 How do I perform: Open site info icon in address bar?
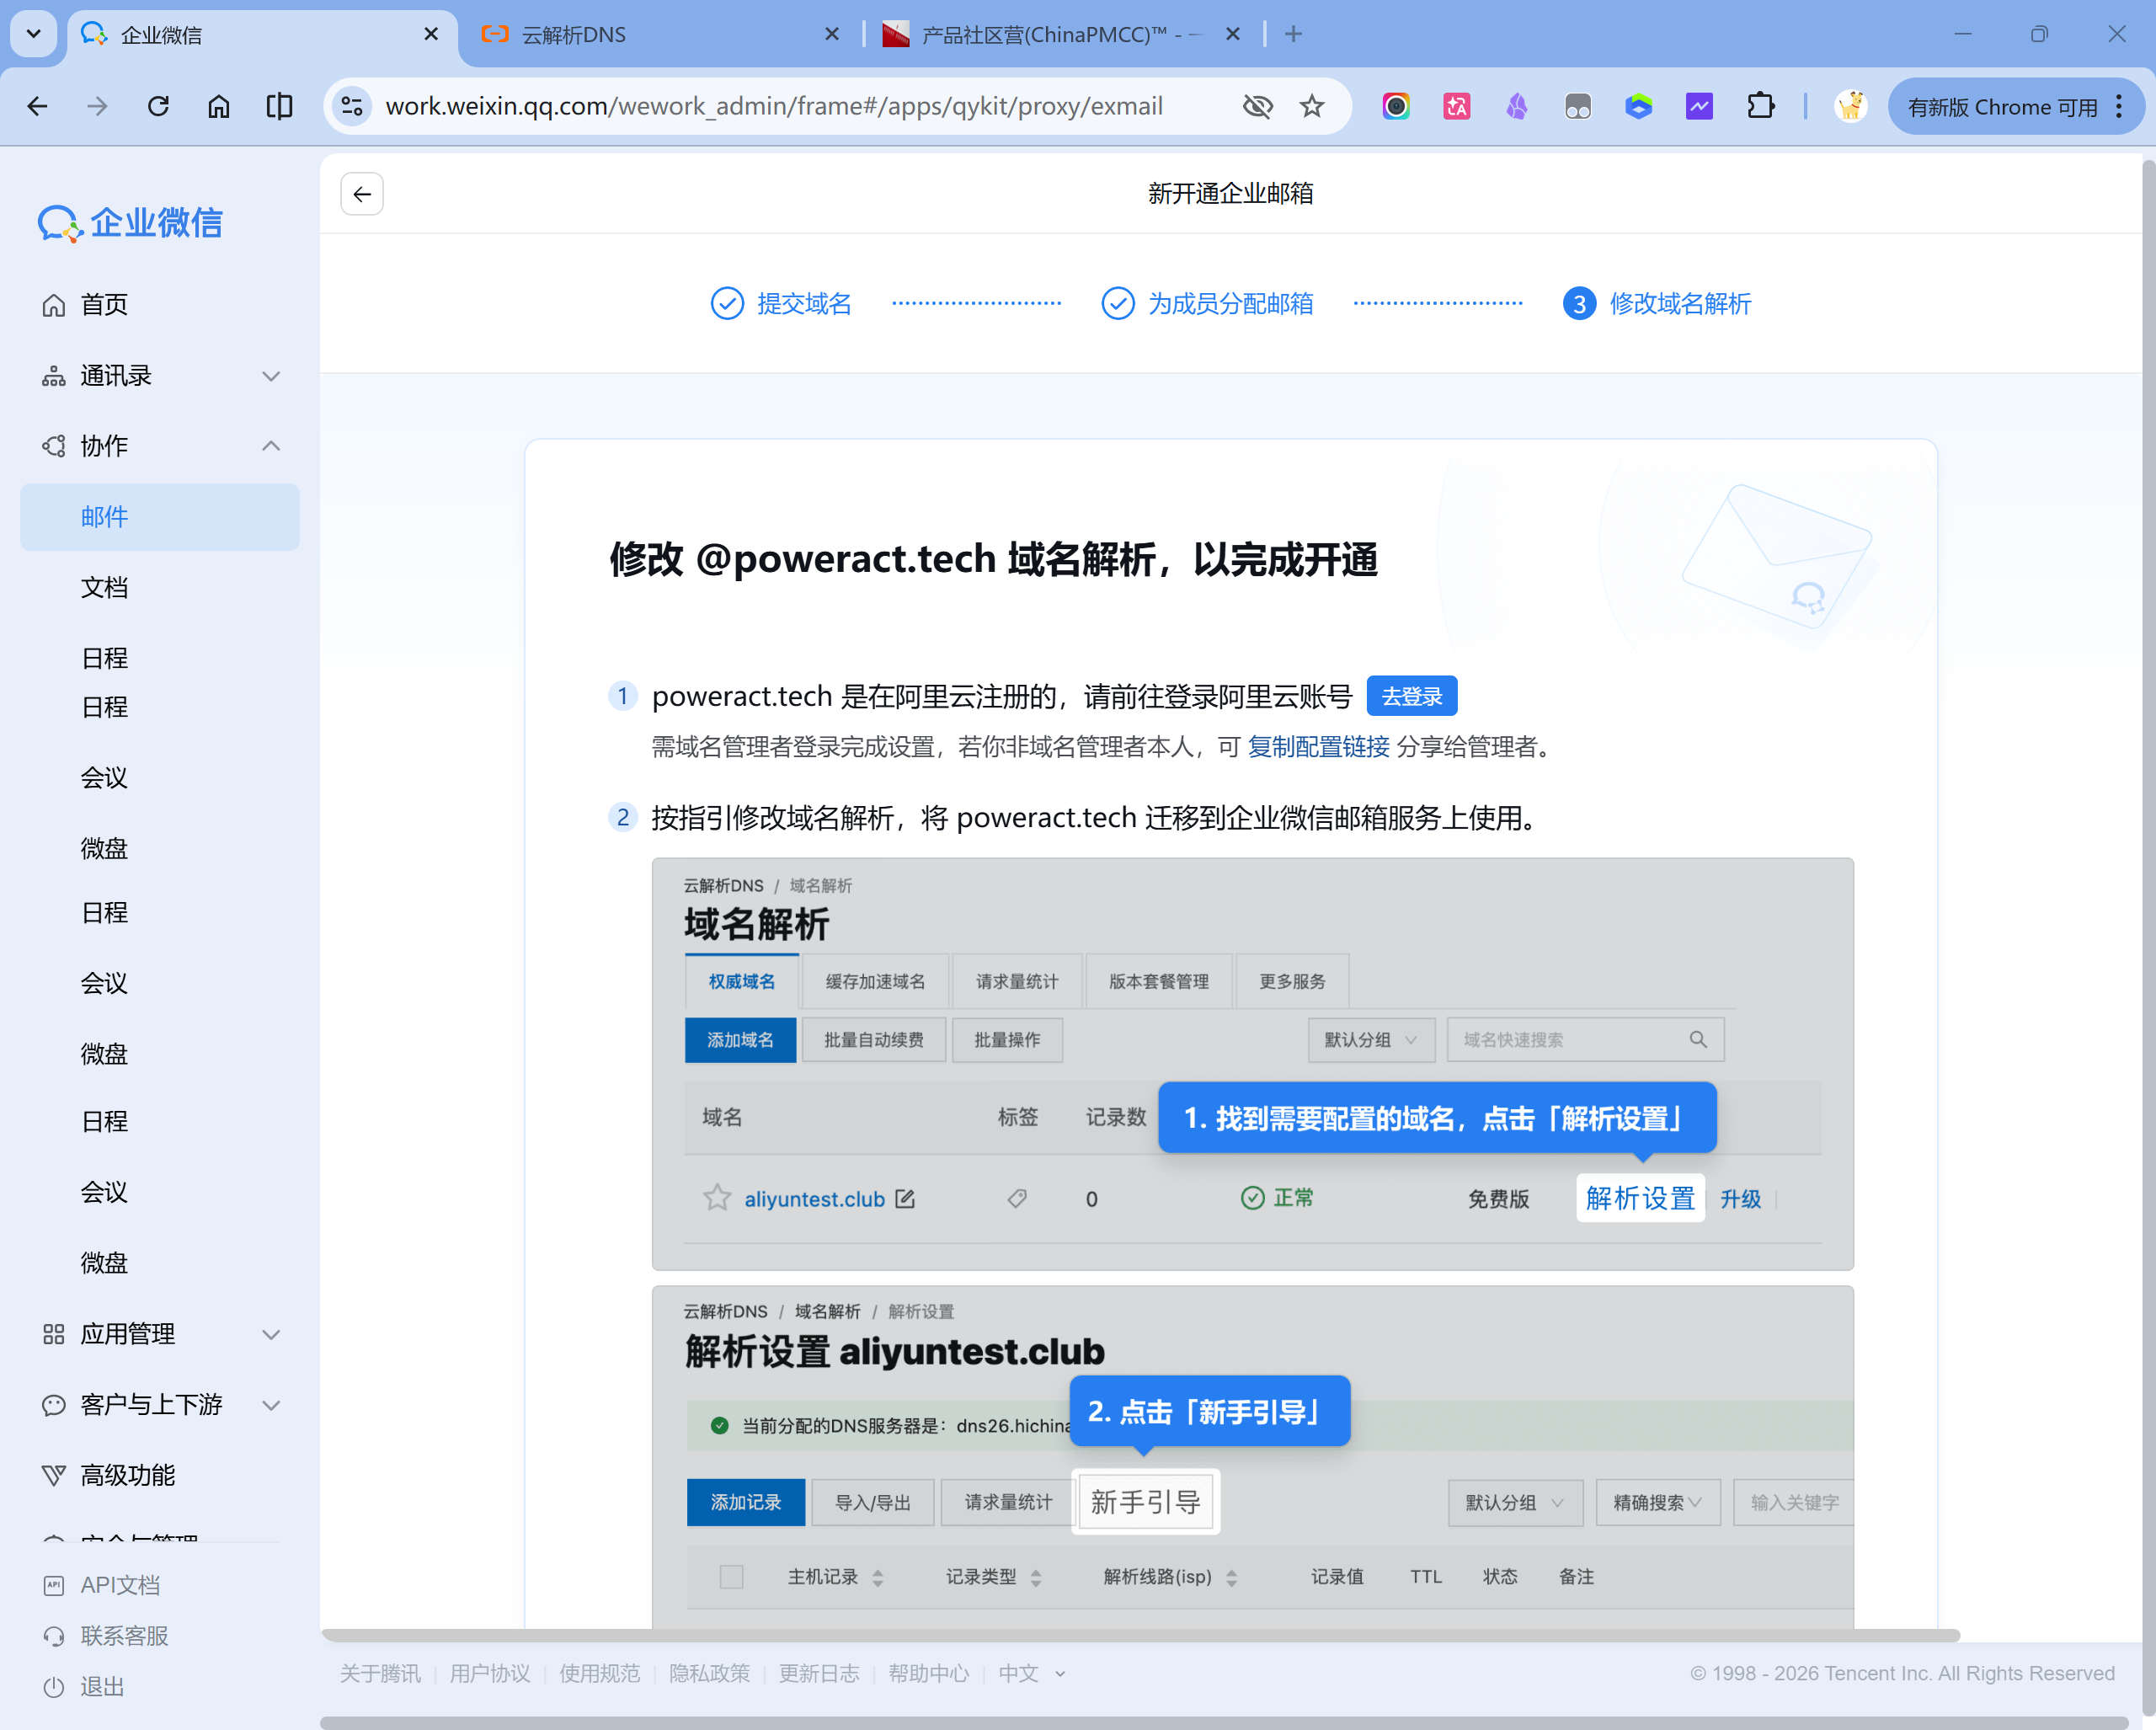(352, 106)
